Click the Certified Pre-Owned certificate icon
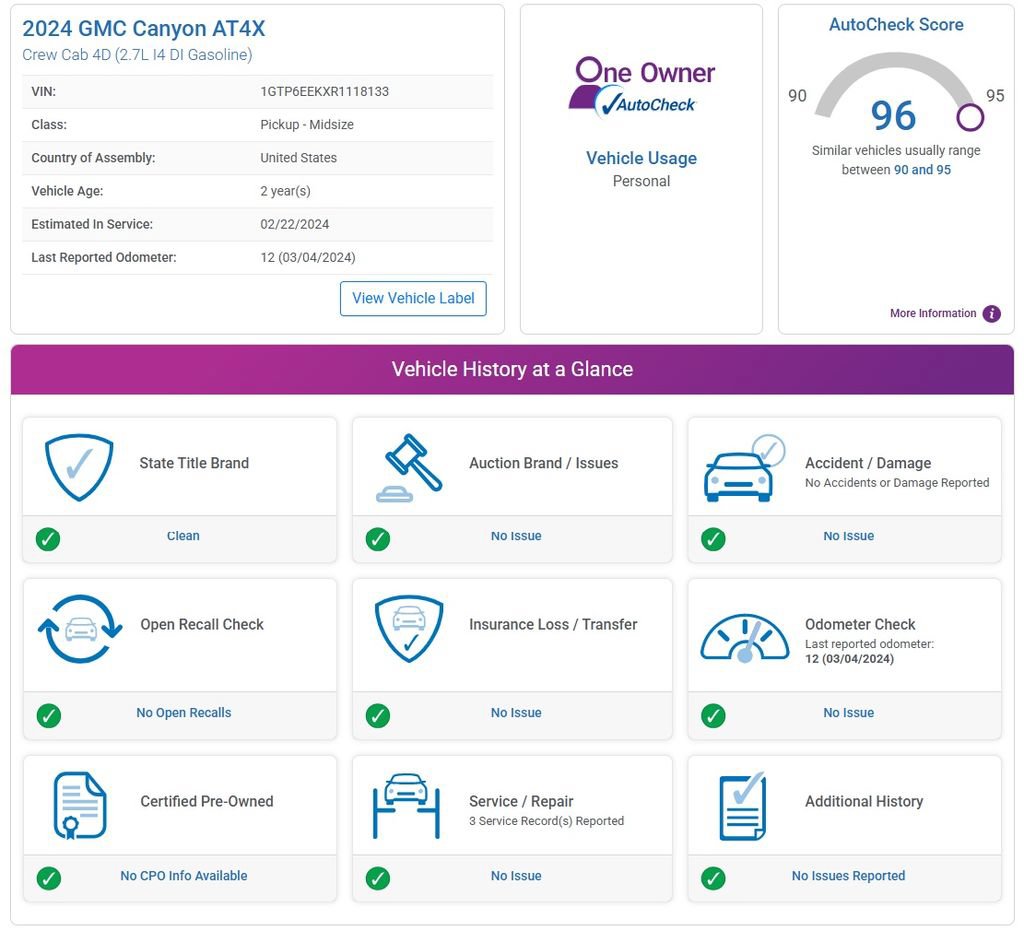 (x=80, y=805)
